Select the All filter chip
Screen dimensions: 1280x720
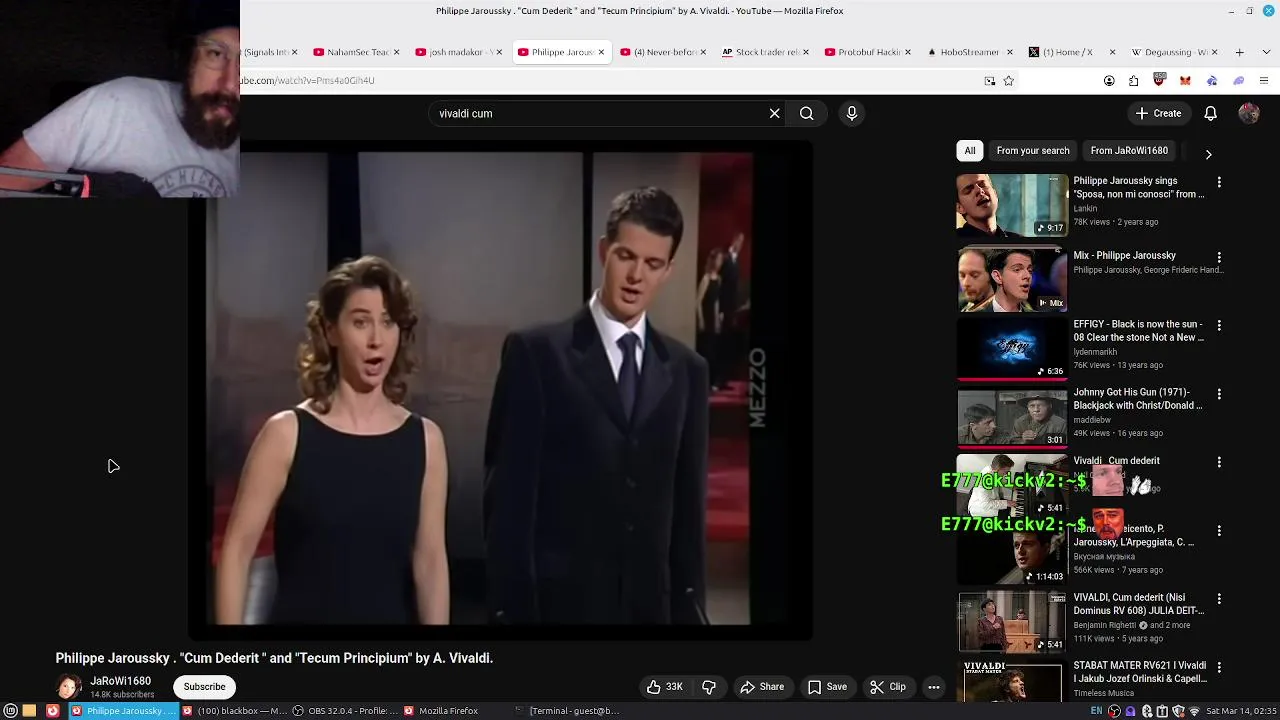click(969, 151)
